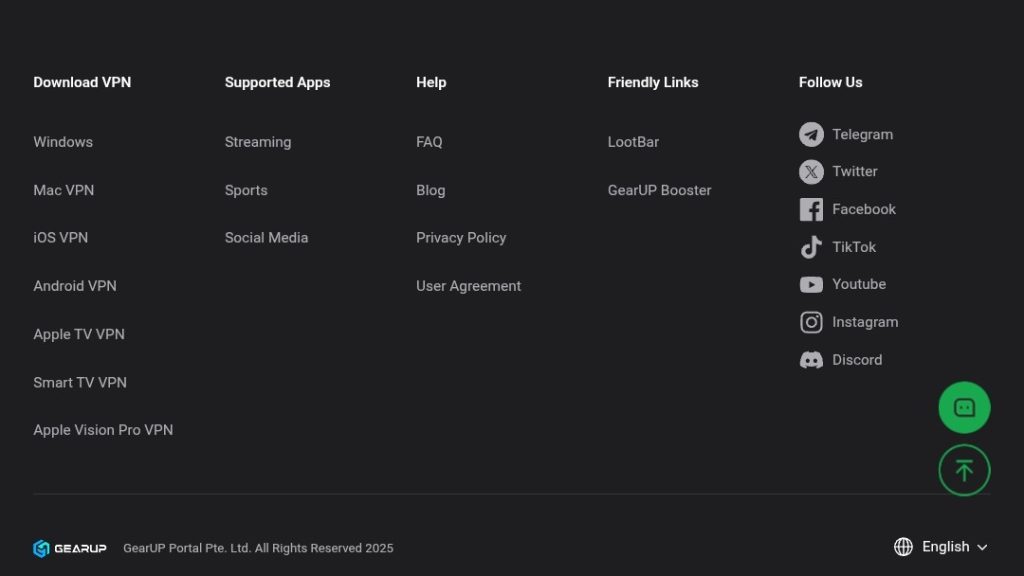This screenshot has width=1024, height=576.
Task: Click the globe language icon
Action: 903,547
